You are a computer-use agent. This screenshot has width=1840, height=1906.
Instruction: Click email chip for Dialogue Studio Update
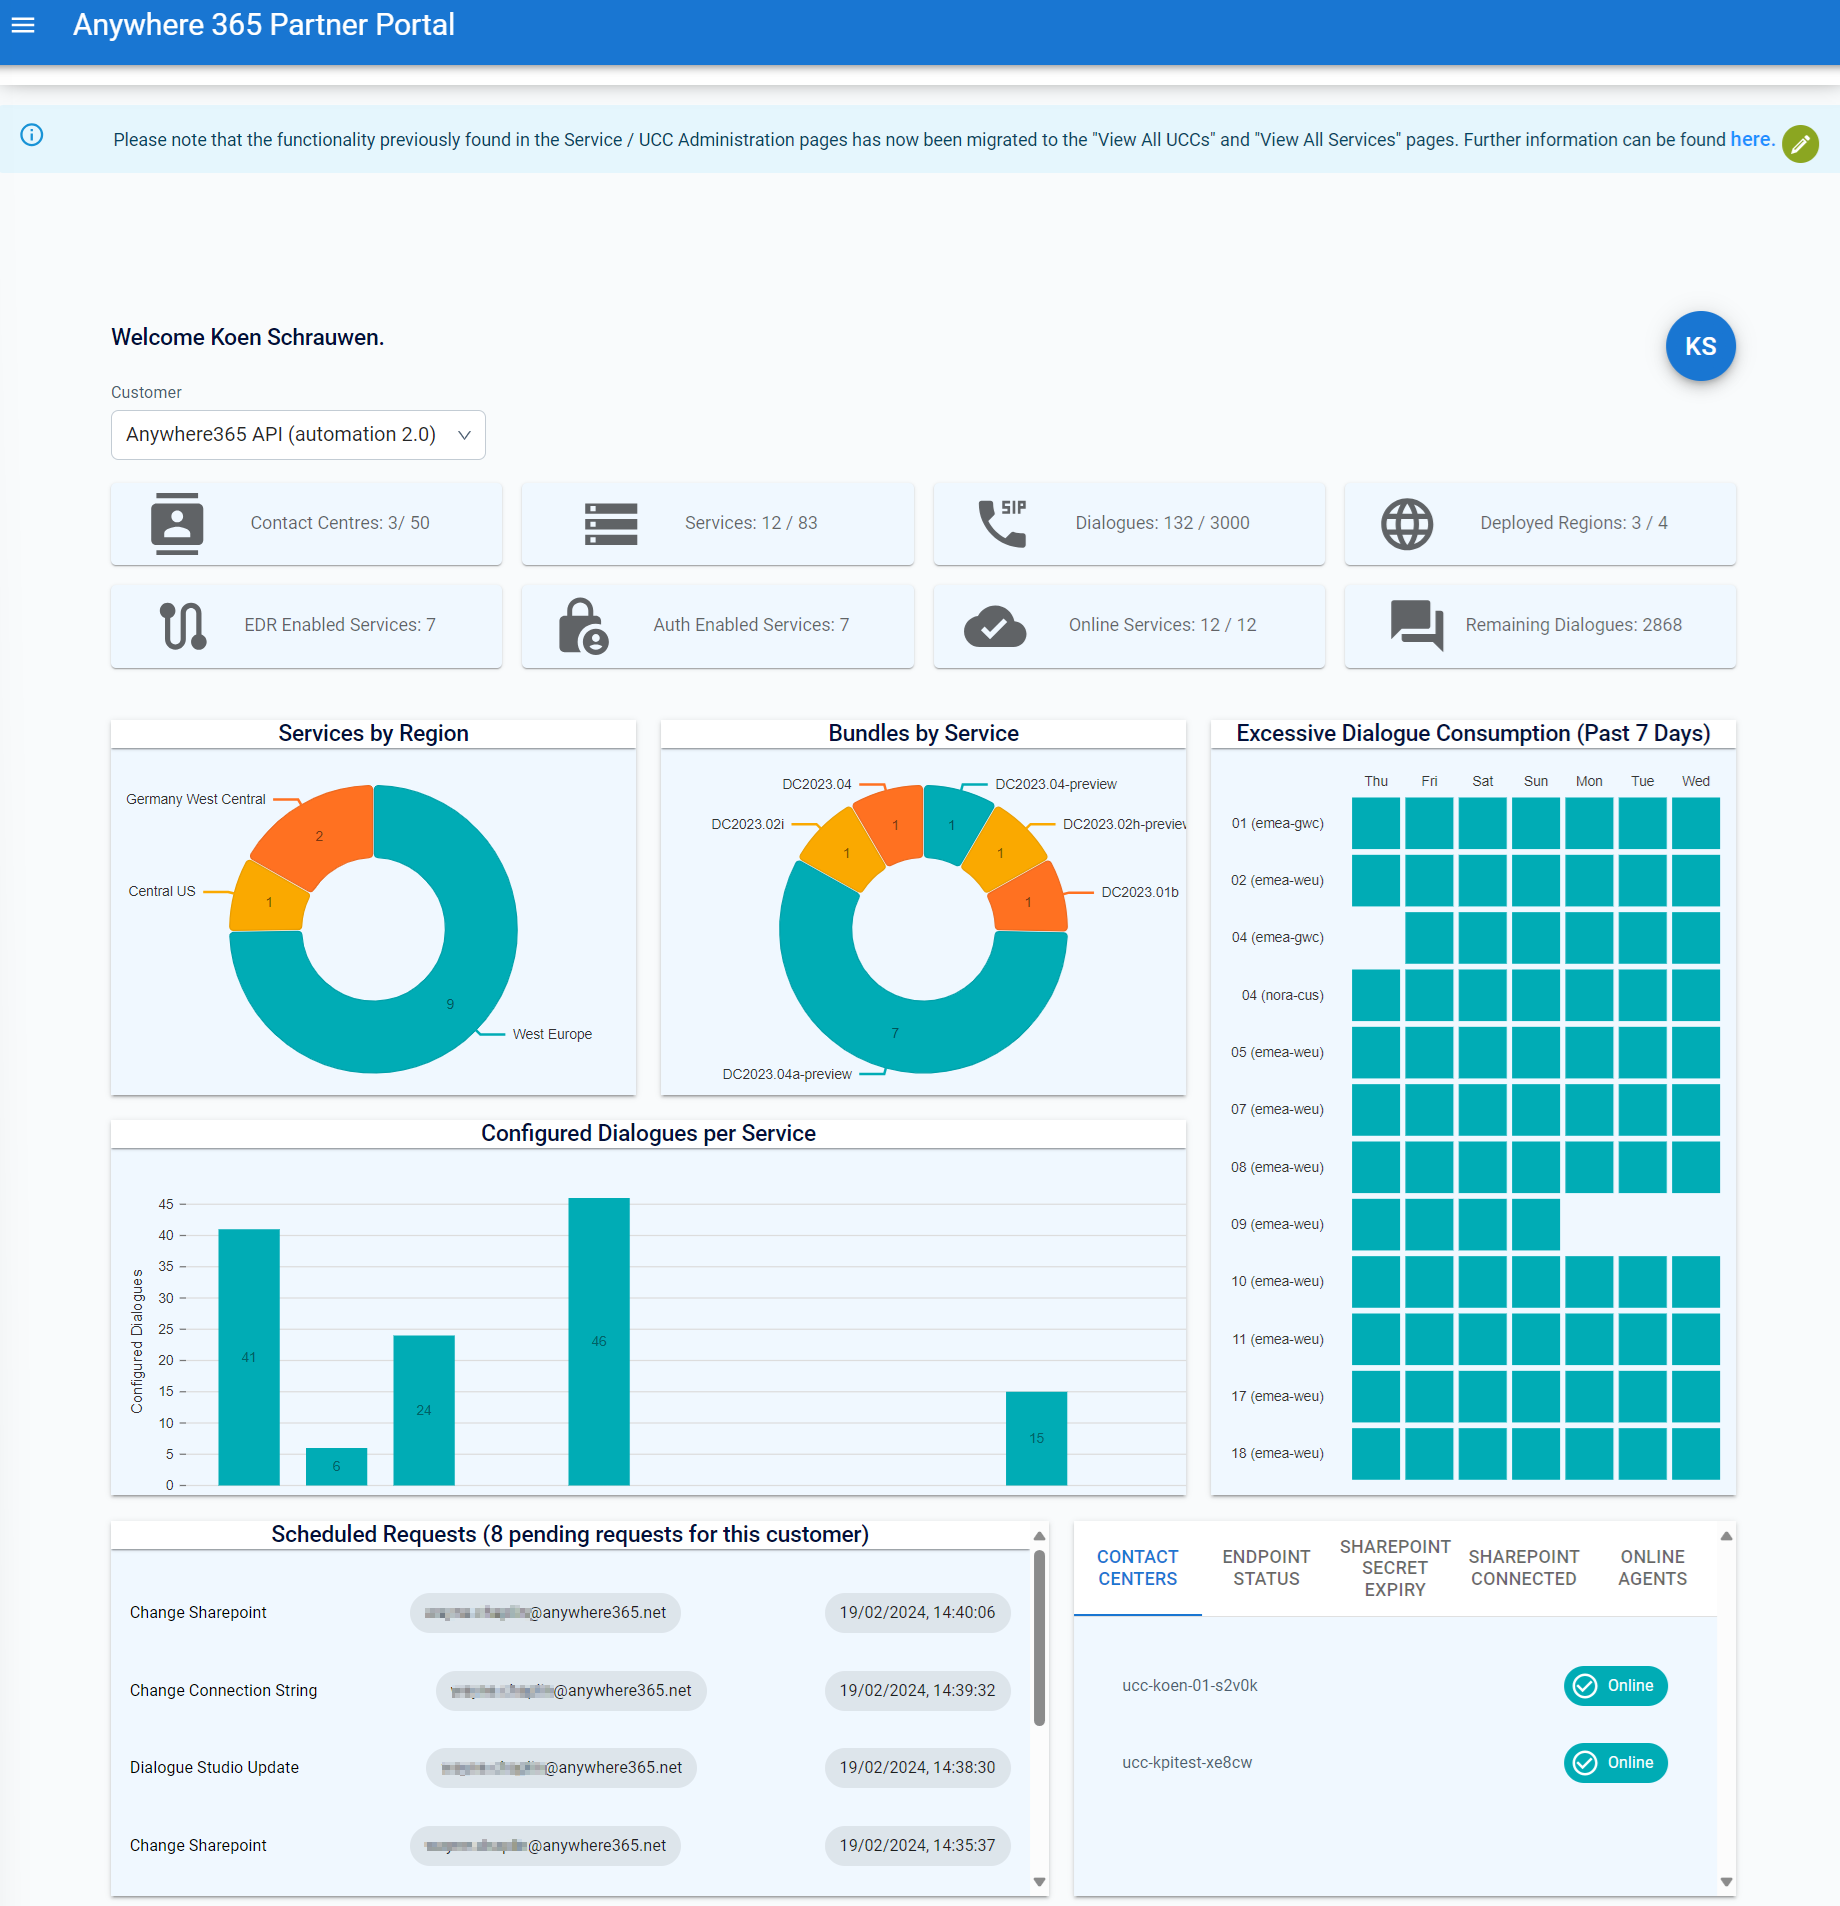[x=561, y=1768]
